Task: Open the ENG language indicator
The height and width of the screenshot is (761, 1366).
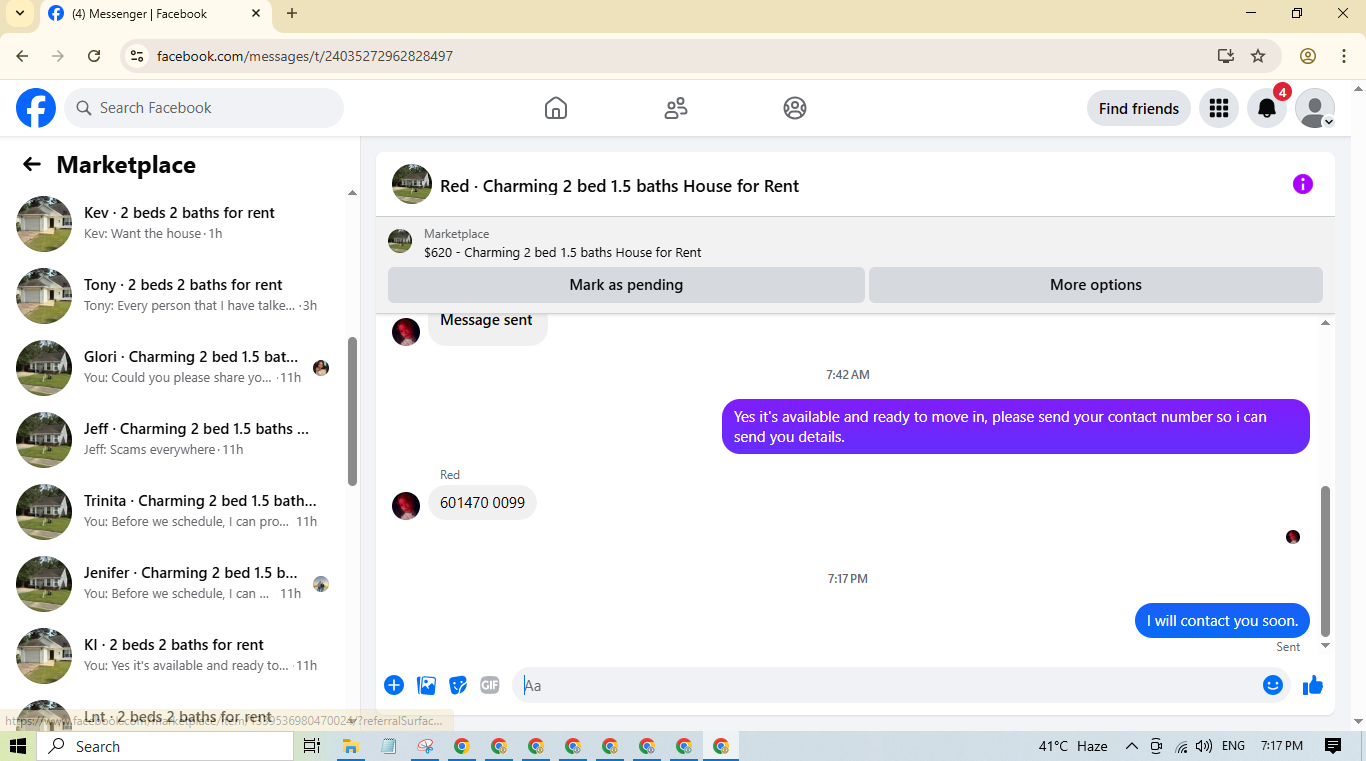Action: coord(1234,746)
